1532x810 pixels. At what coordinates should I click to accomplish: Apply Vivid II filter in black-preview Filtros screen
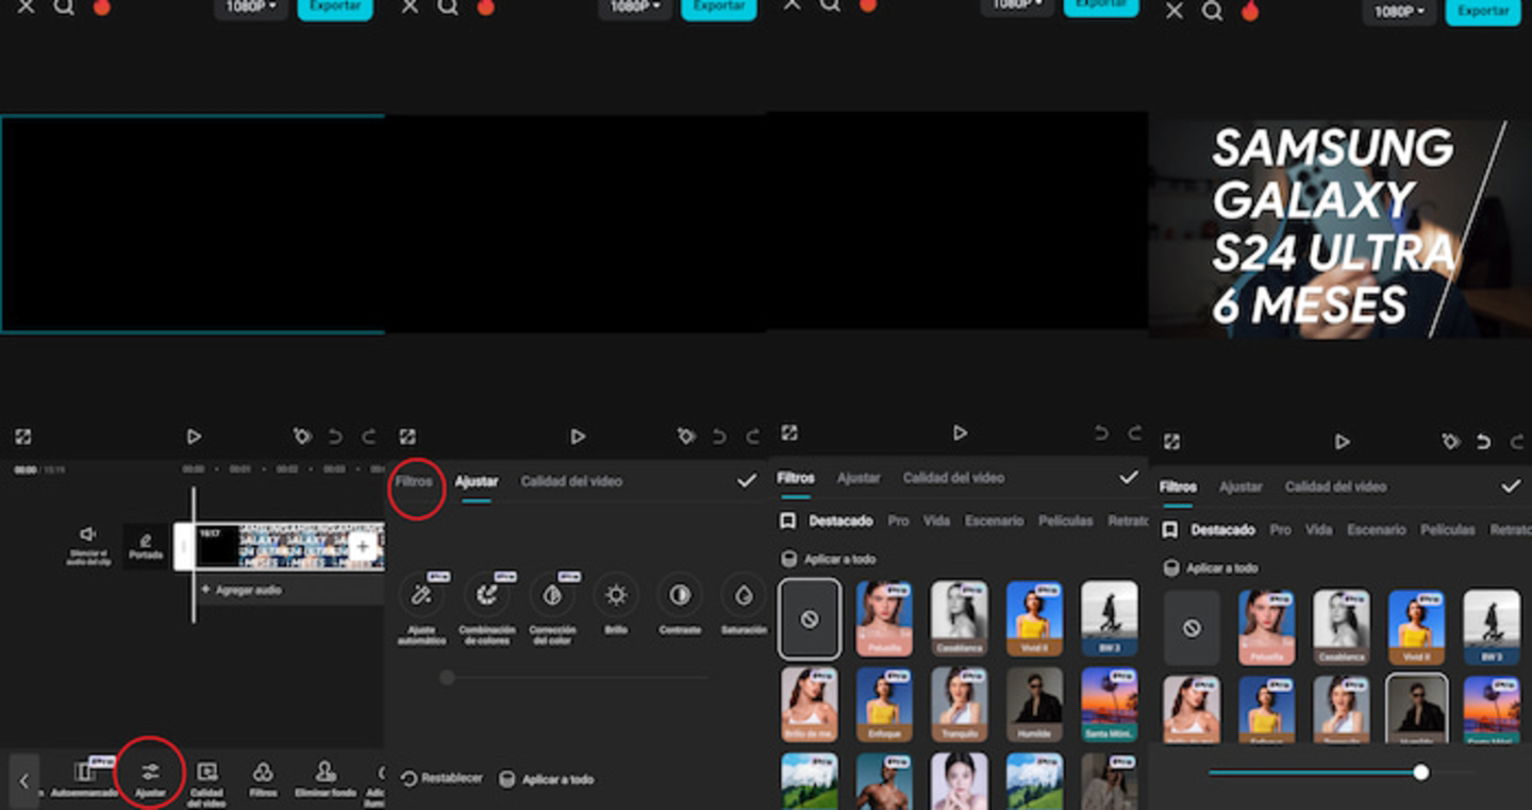[1034, 619]
